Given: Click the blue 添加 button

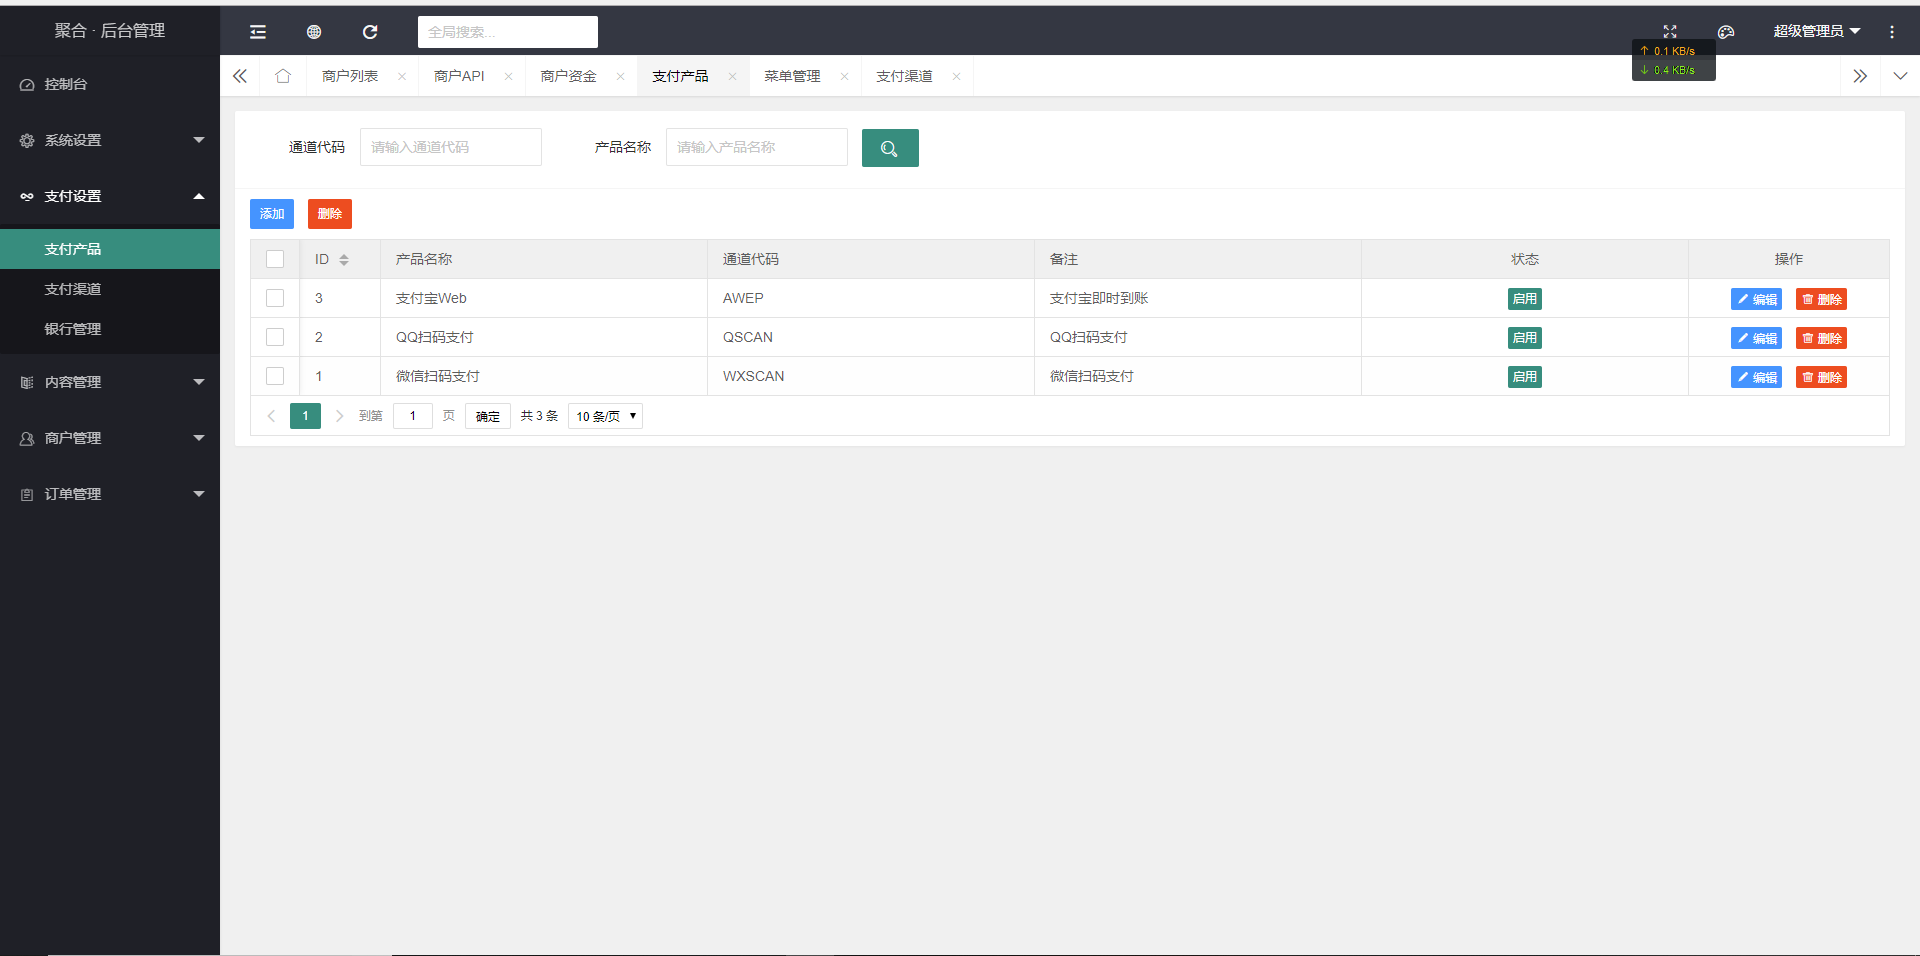Looking at the screenshot, I should tap(271, 214).
